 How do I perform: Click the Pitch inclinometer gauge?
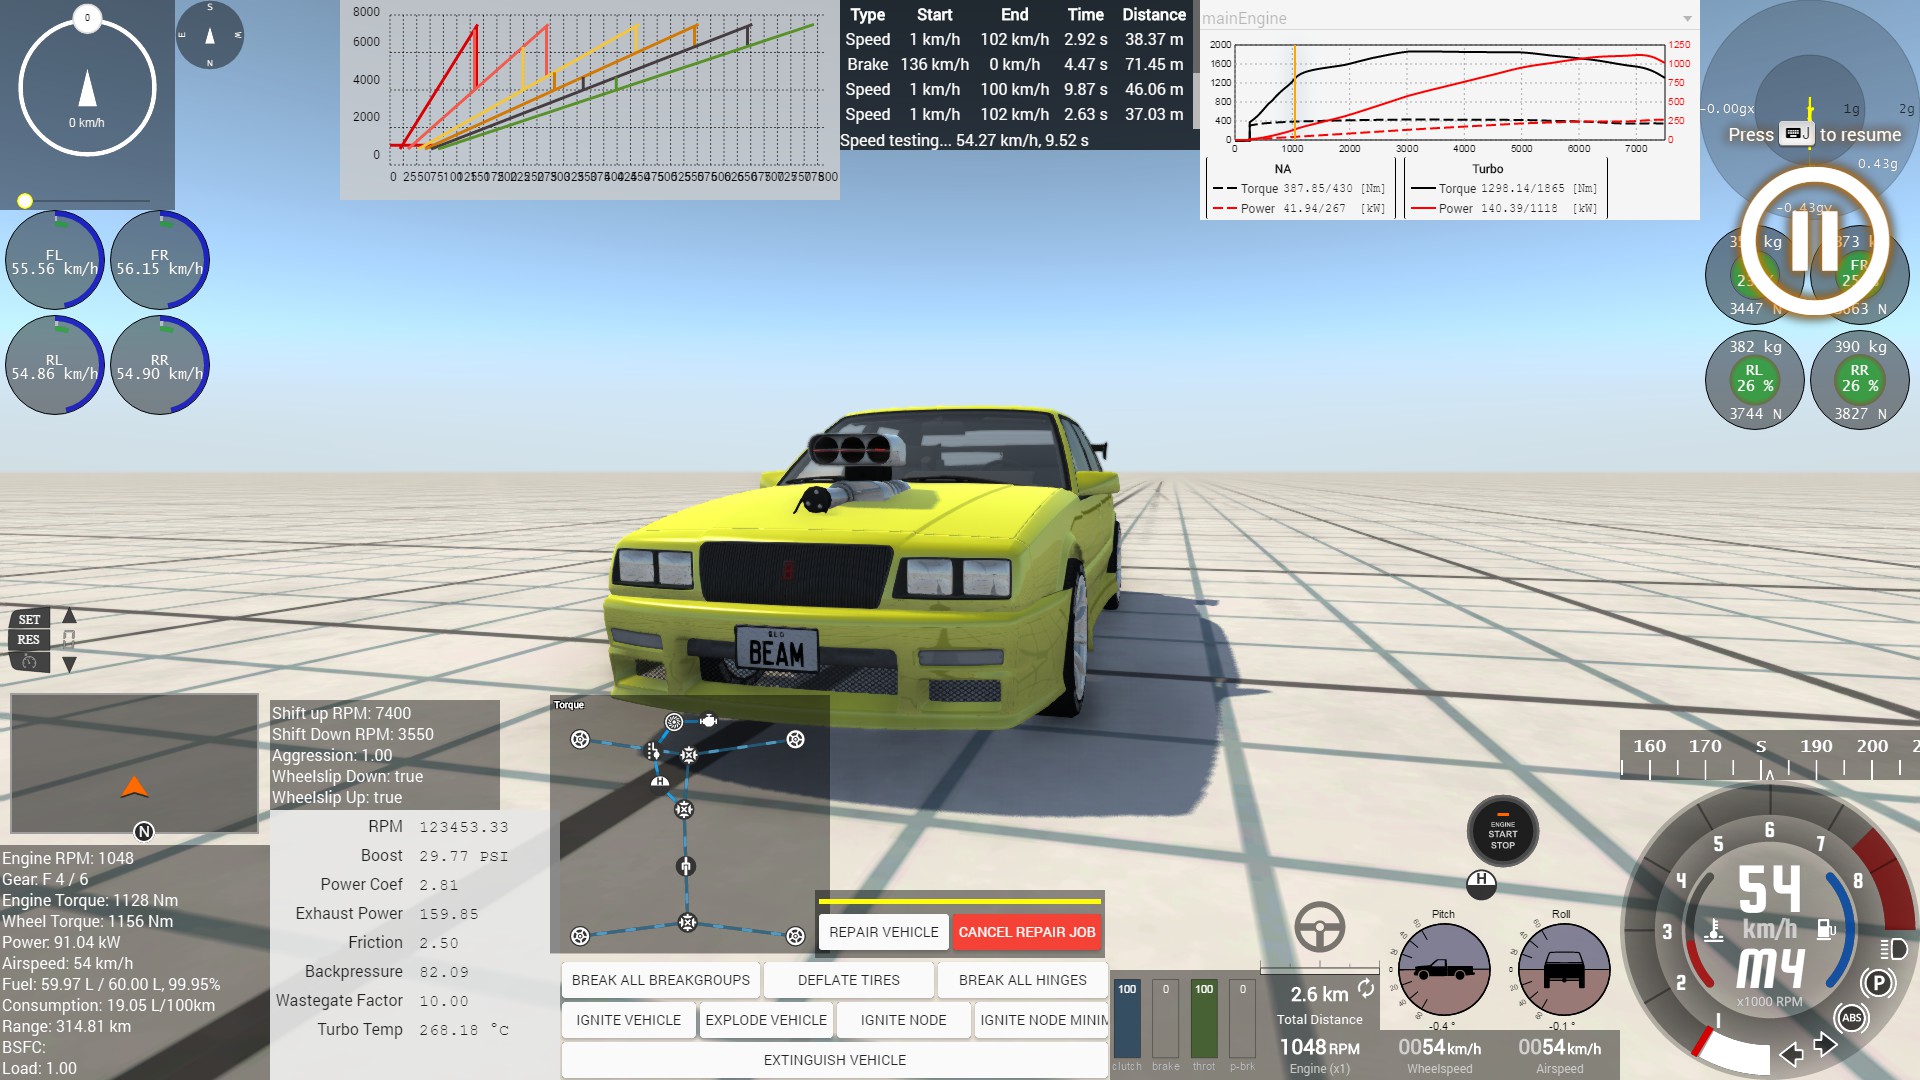point(1444,969)
